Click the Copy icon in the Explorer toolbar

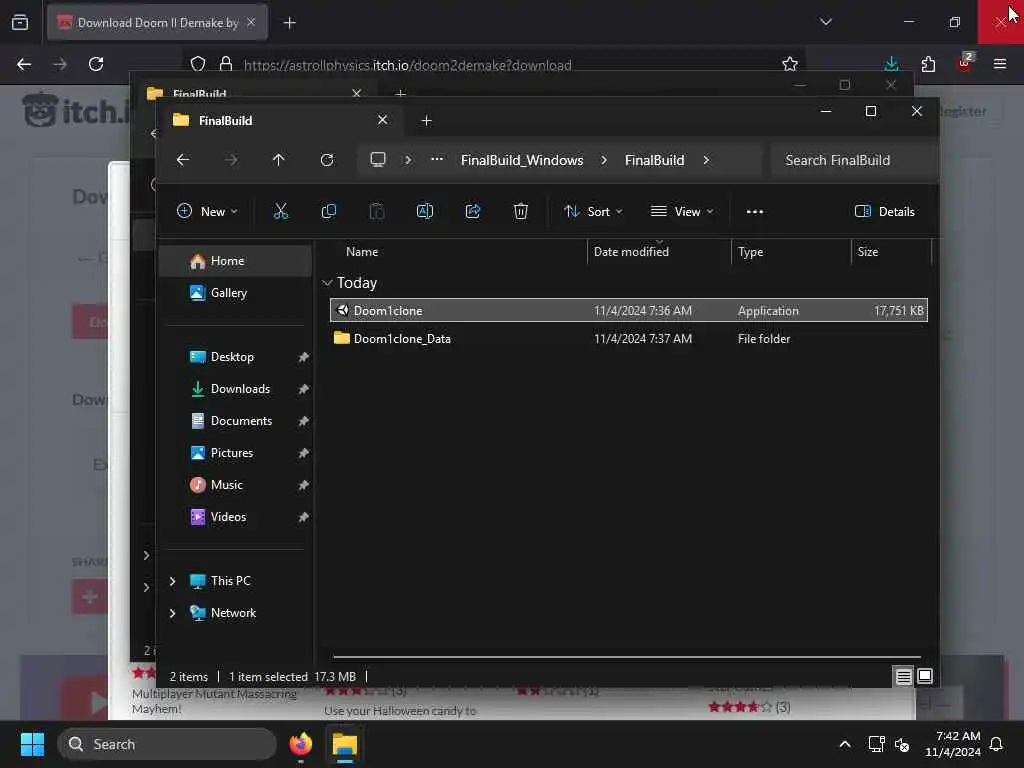(x=328, y=212)
